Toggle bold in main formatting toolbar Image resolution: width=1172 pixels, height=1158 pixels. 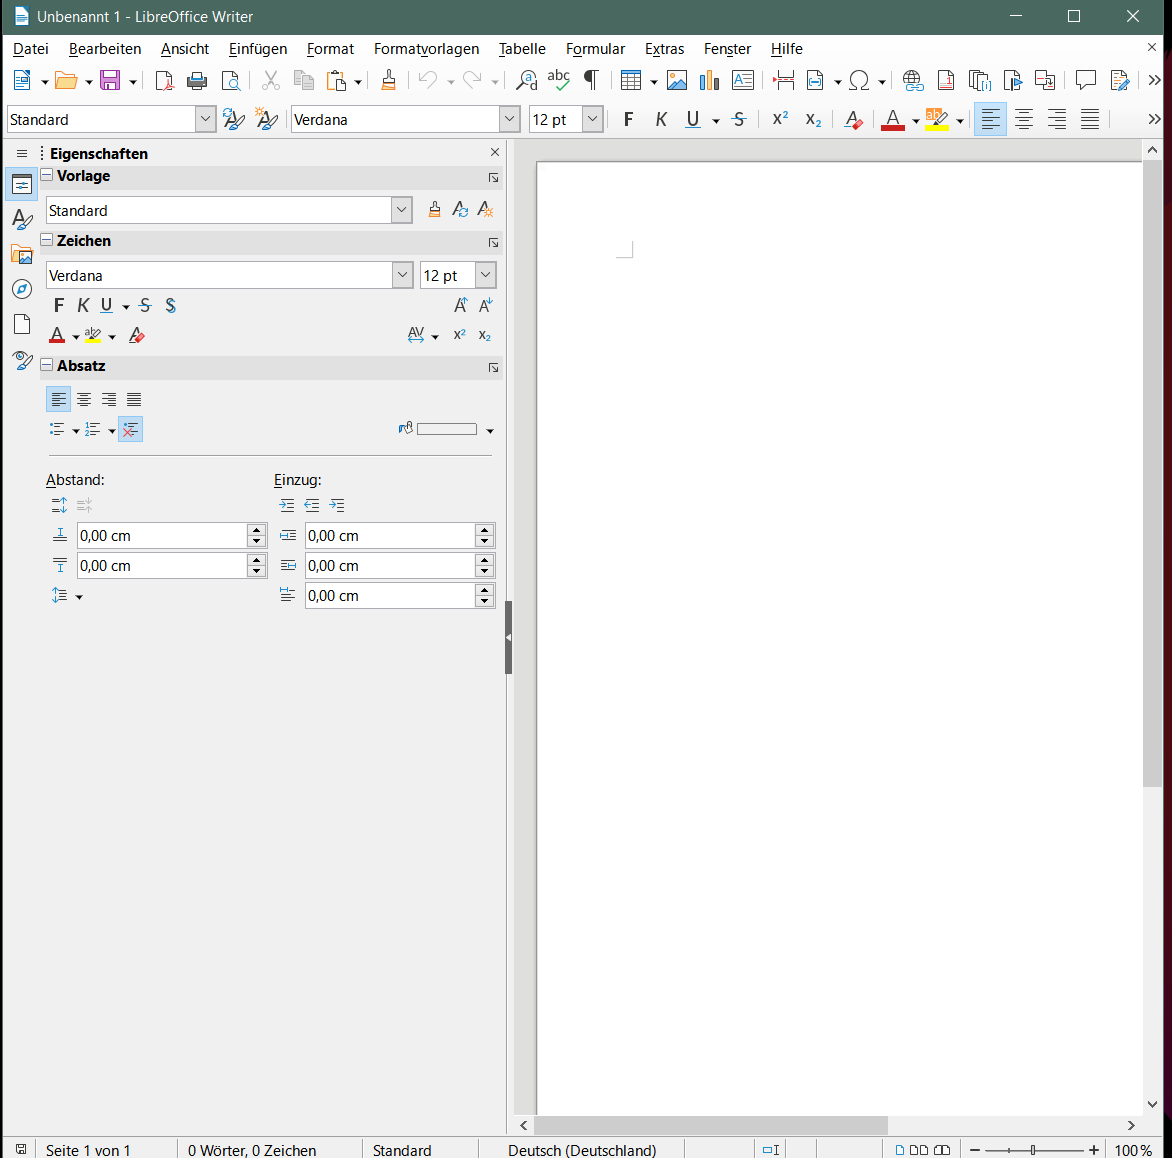629,120
